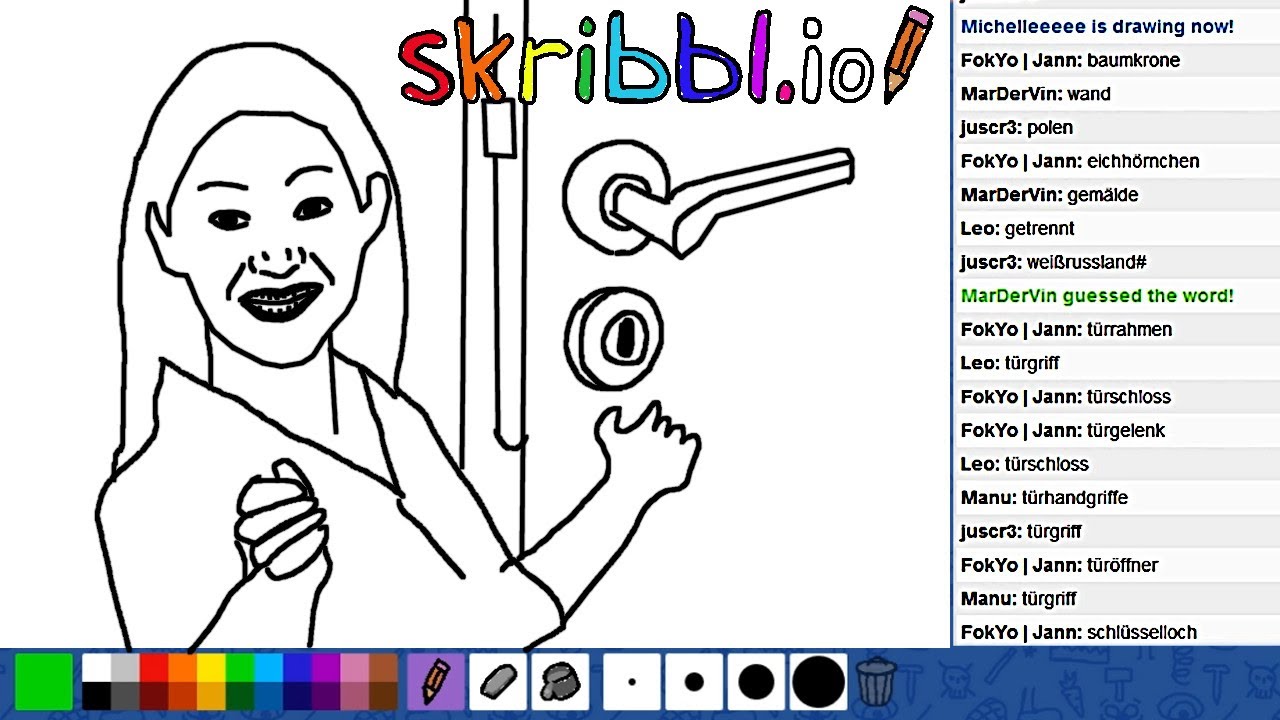Select the paint bucket fill tool

(560, 682)
